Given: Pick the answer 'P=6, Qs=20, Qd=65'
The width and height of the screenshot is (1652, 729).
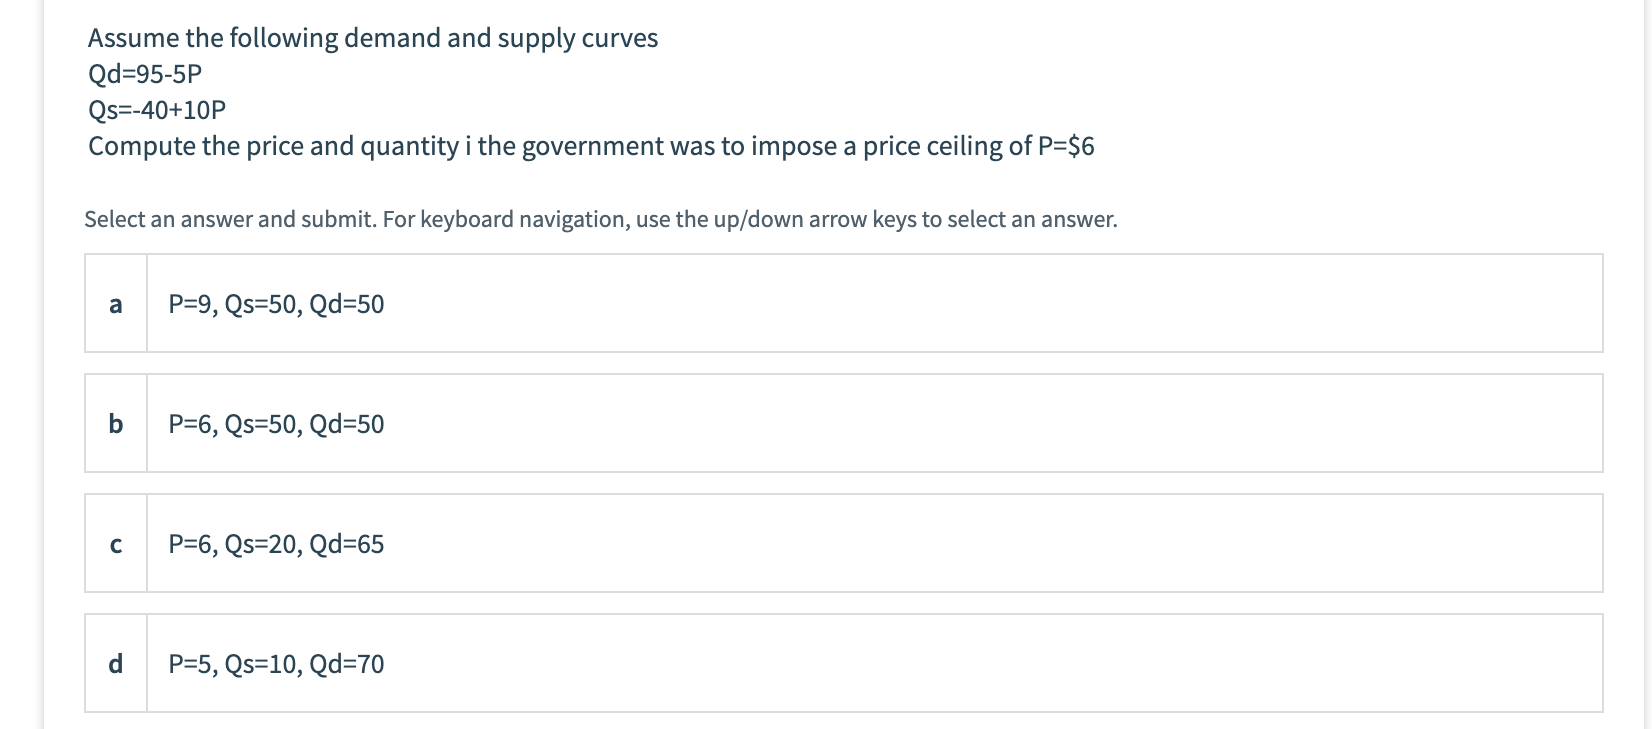Looking at the screenshot, I should point(276,544).
